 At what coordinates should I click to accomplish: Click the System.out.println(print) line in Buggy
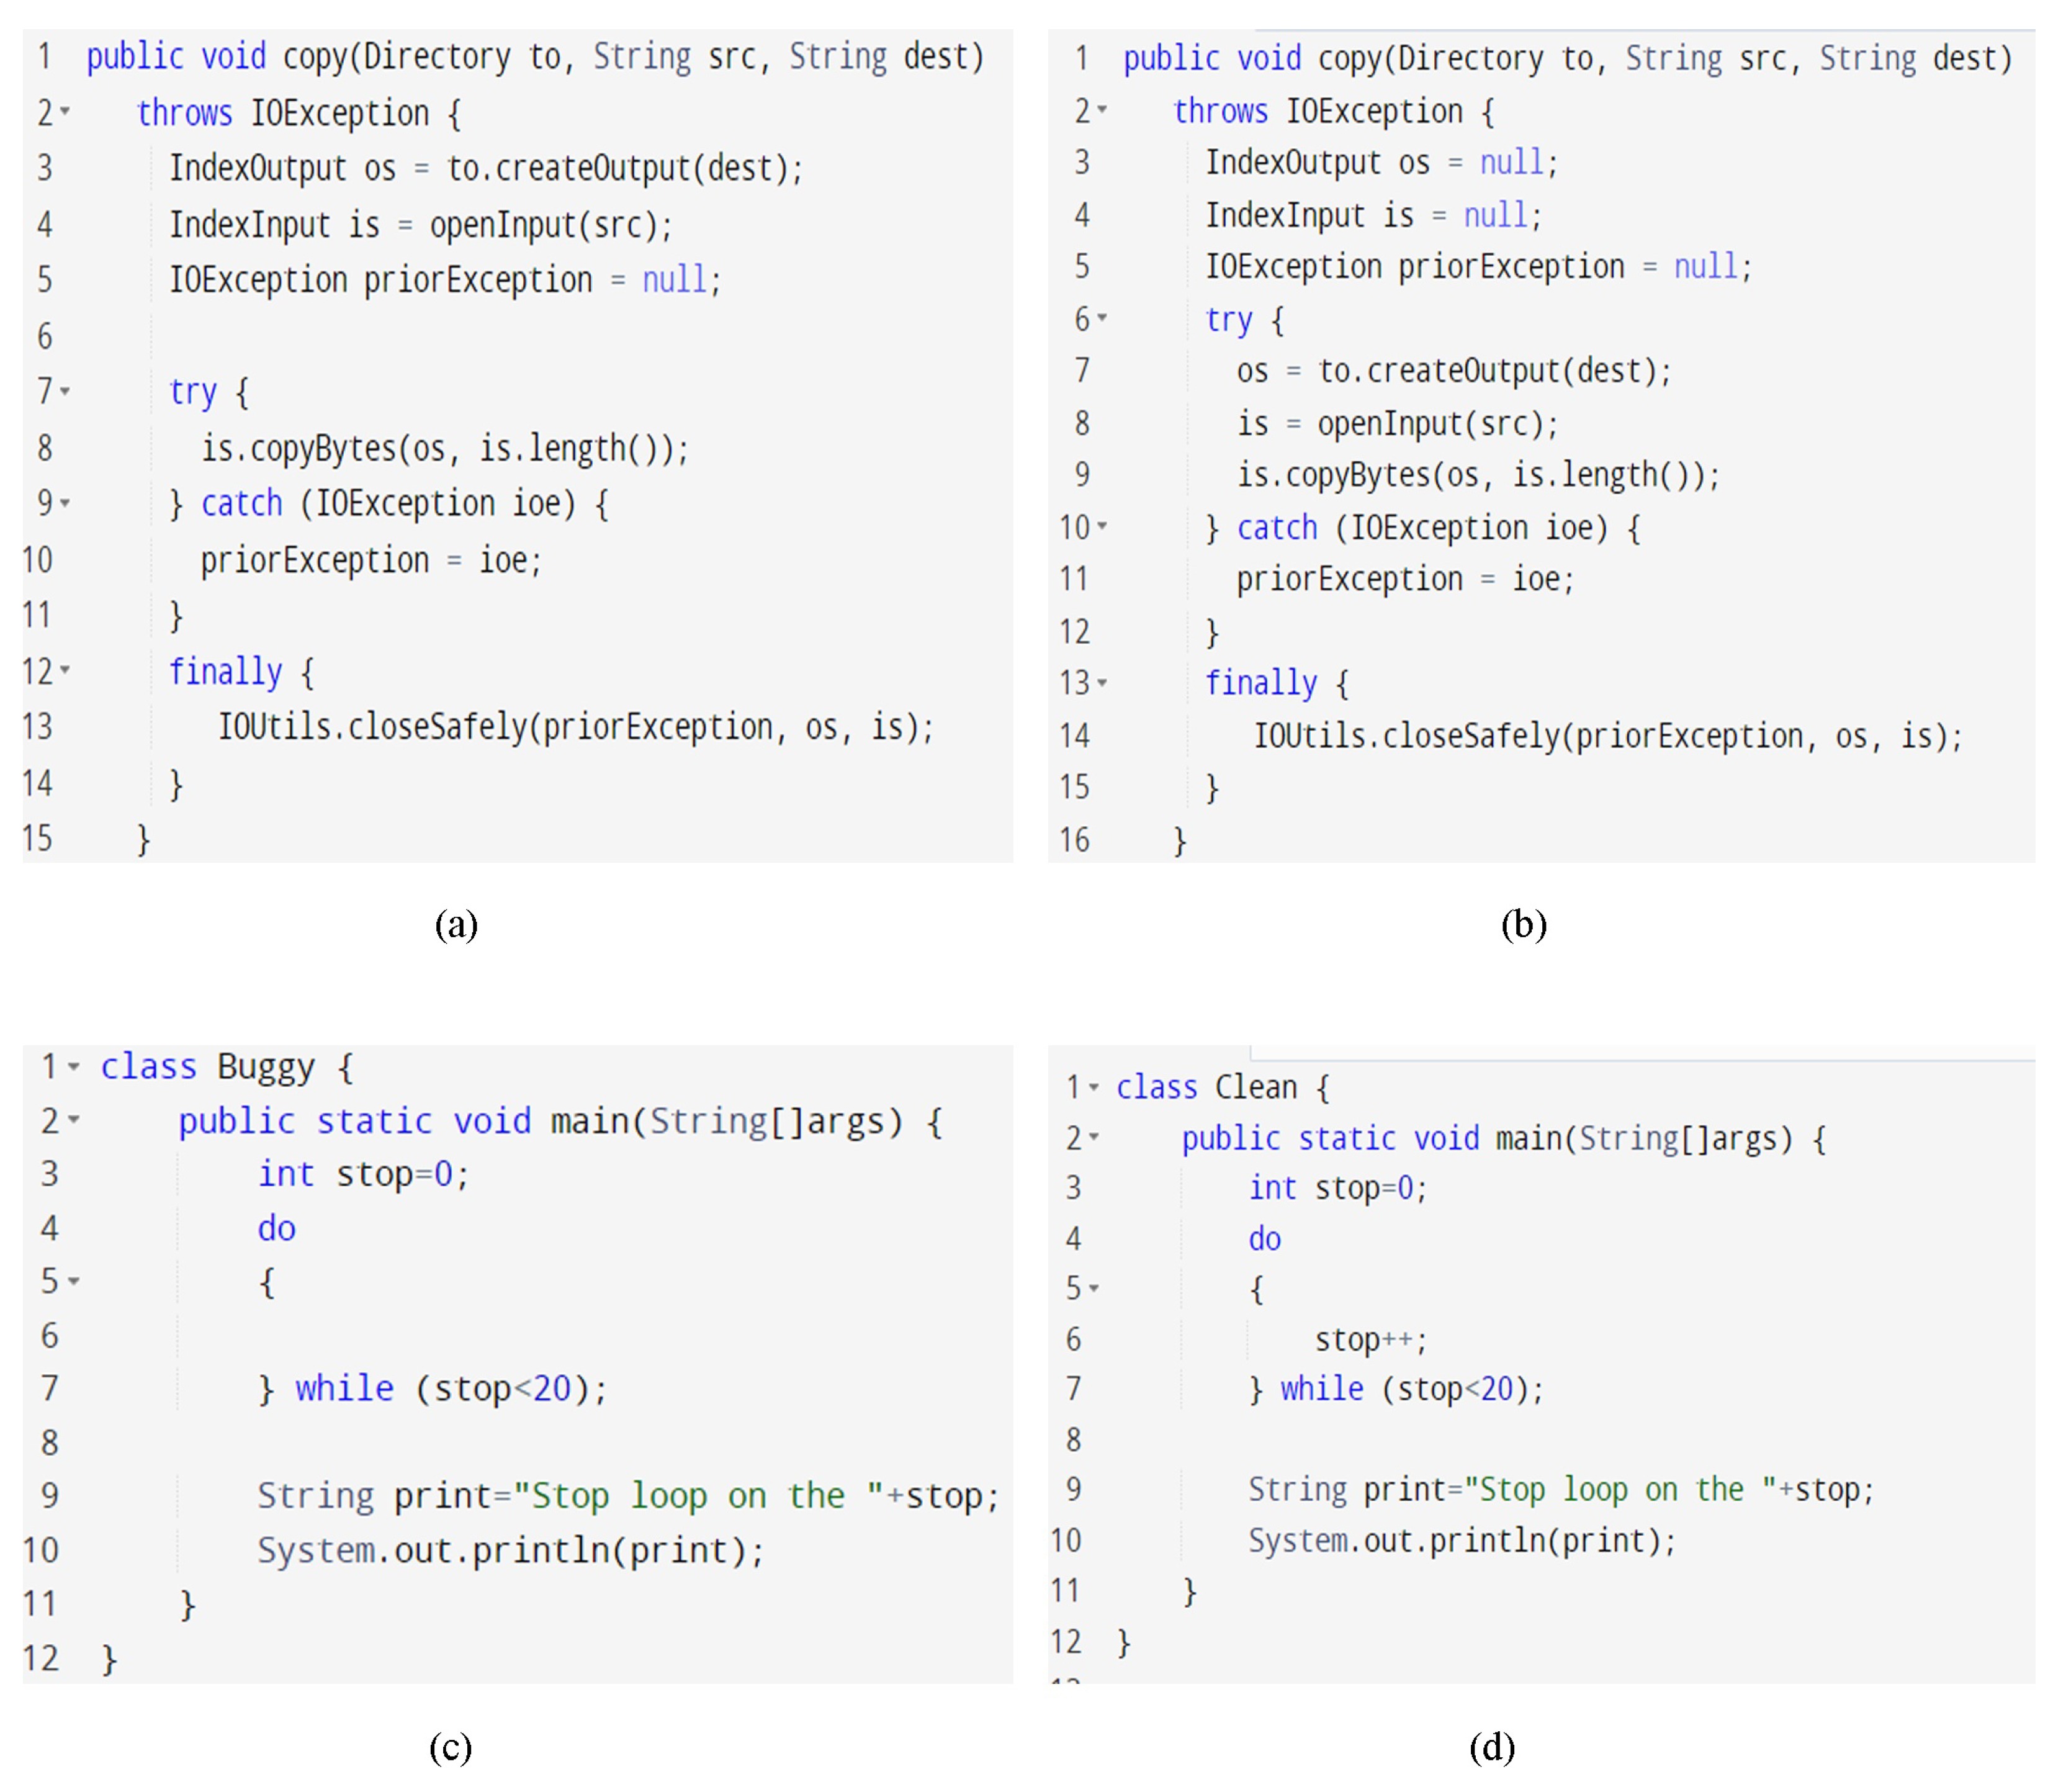tap(510, 1550)
